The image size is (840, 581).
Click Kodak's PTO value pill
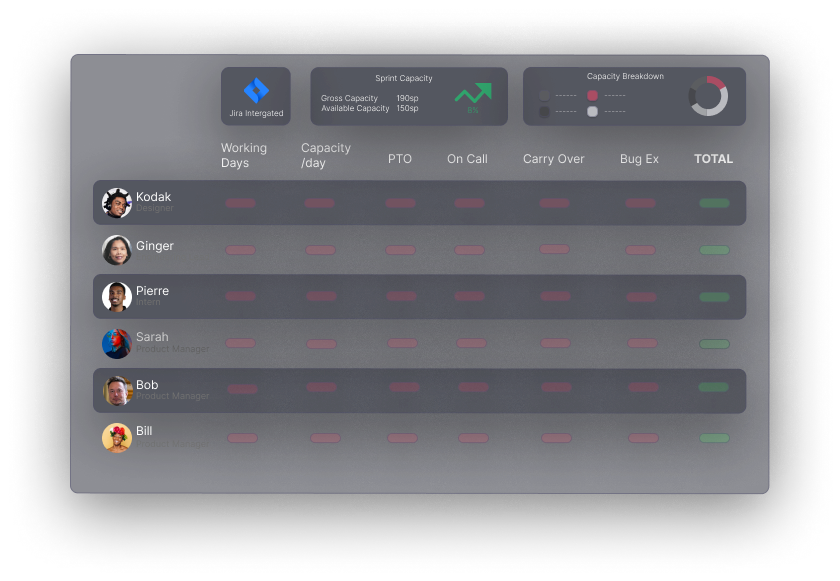(400, 203)
